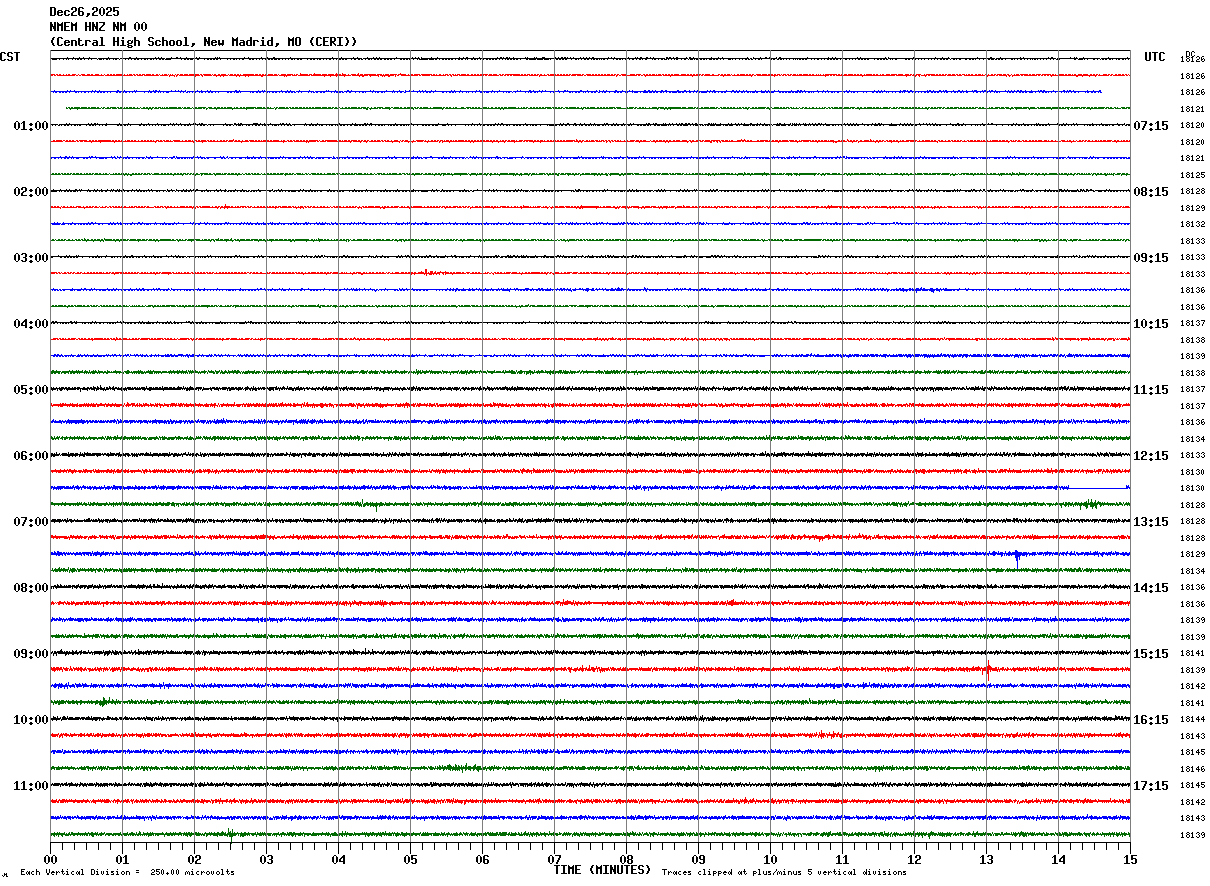
Task: Select the 03:00 CST row label
Action: tap(31, 258)
